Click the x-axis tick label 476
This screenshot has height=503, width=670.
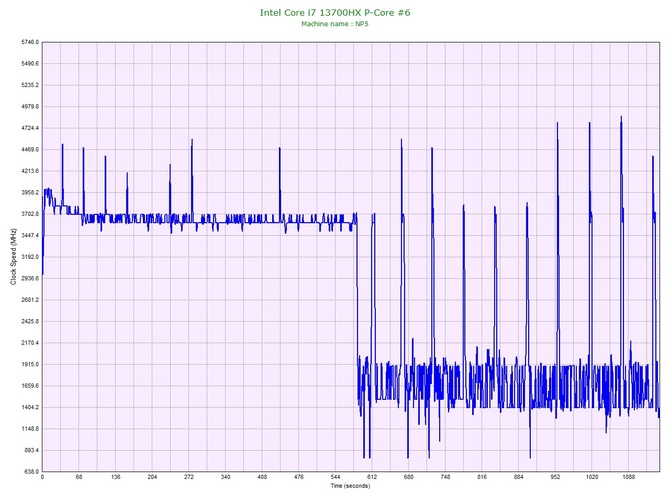[299, 477]
